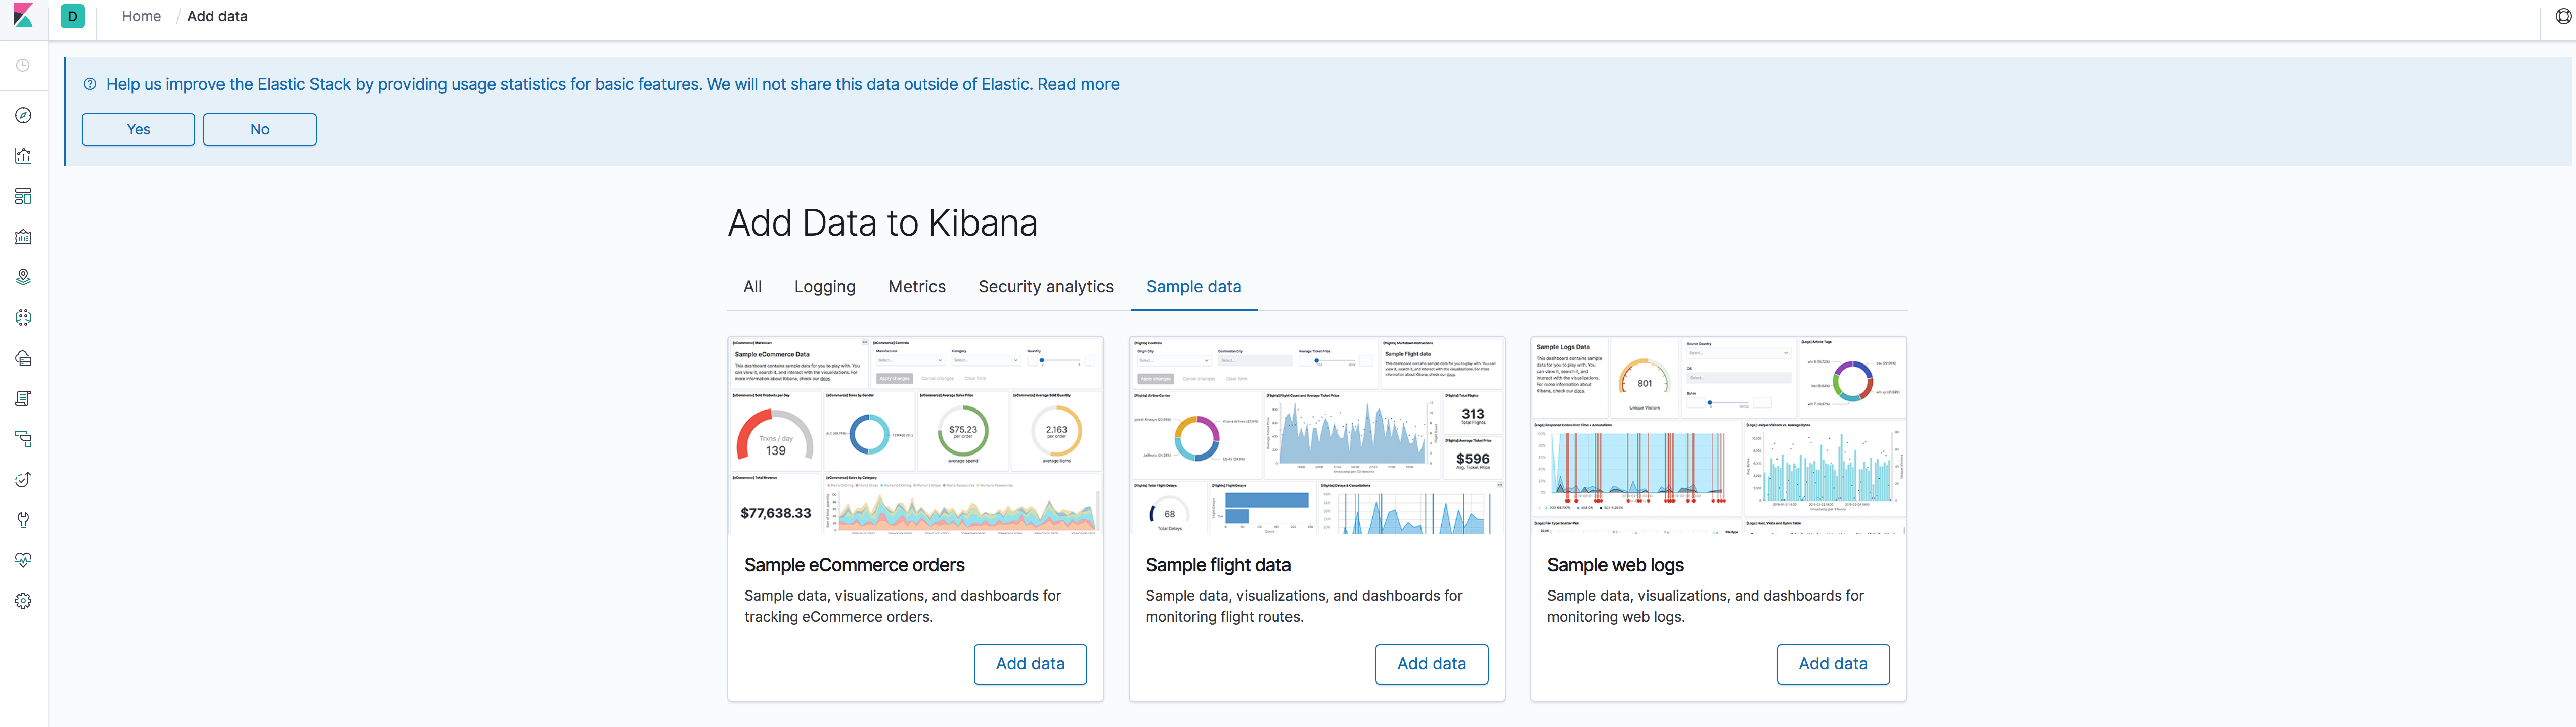
Task: Open the recently viewed clock icon
Action: click(x=23, y=65)
